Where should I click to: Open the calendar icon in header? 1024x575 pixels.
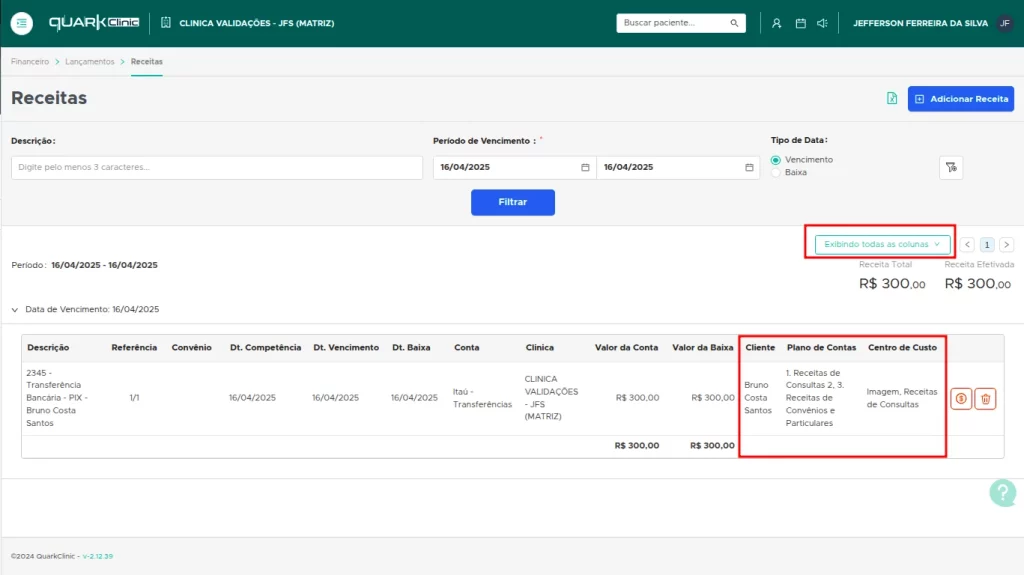click(x=800, y=23)
